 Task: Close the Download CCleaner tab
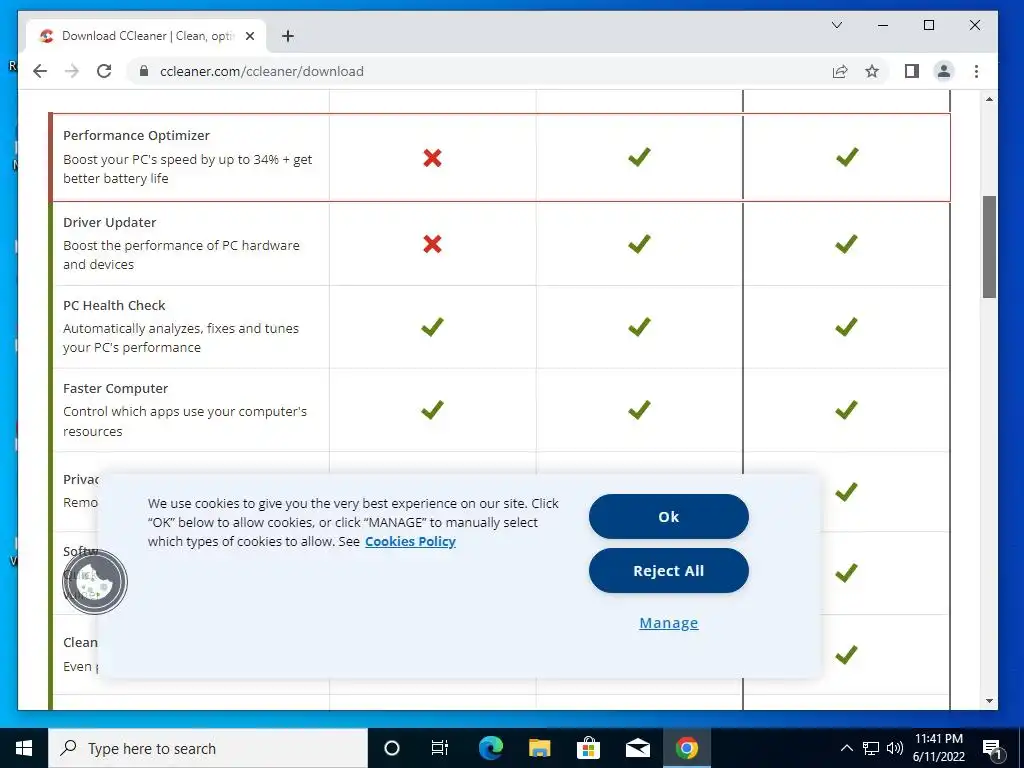click(249, 36)
